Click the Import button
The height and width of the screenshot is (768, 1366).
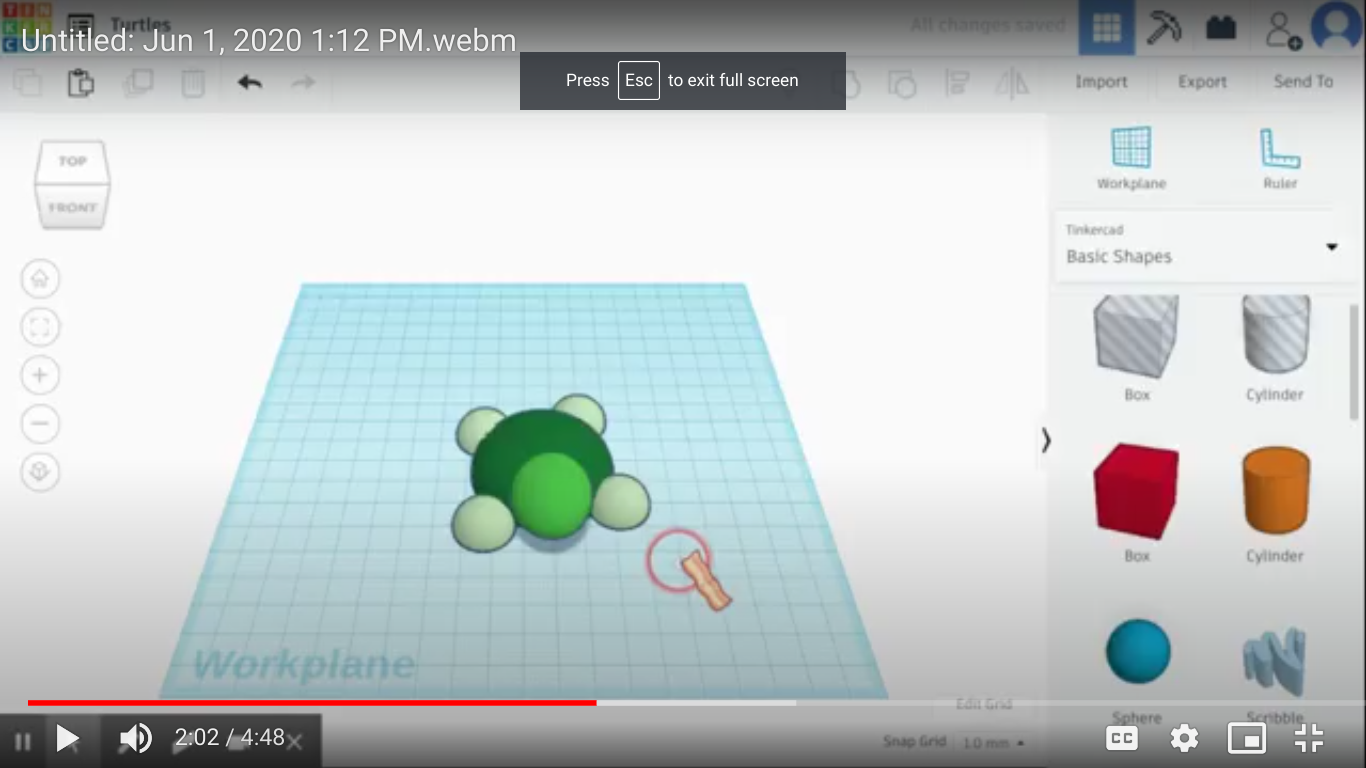tap(1101, 82)
